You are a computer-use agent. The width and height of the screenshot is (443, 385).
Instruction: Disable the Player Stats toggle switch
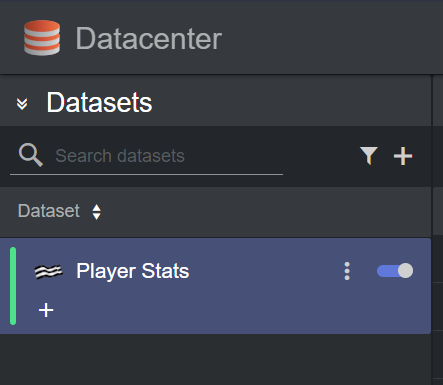pyautogui.click(x=395, y=271)
